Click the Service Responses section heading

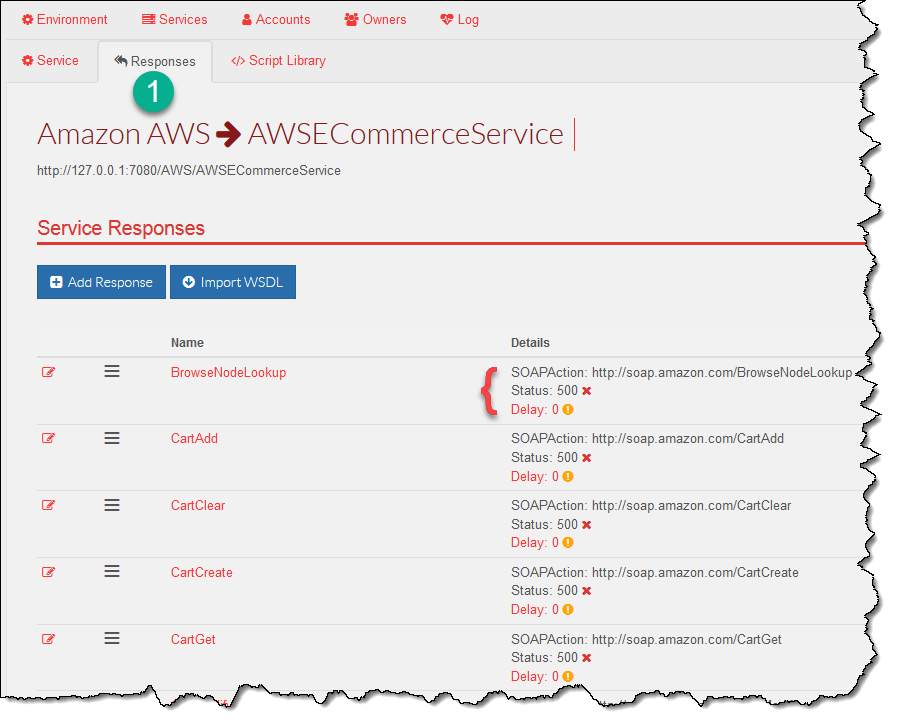coord(121,228)
